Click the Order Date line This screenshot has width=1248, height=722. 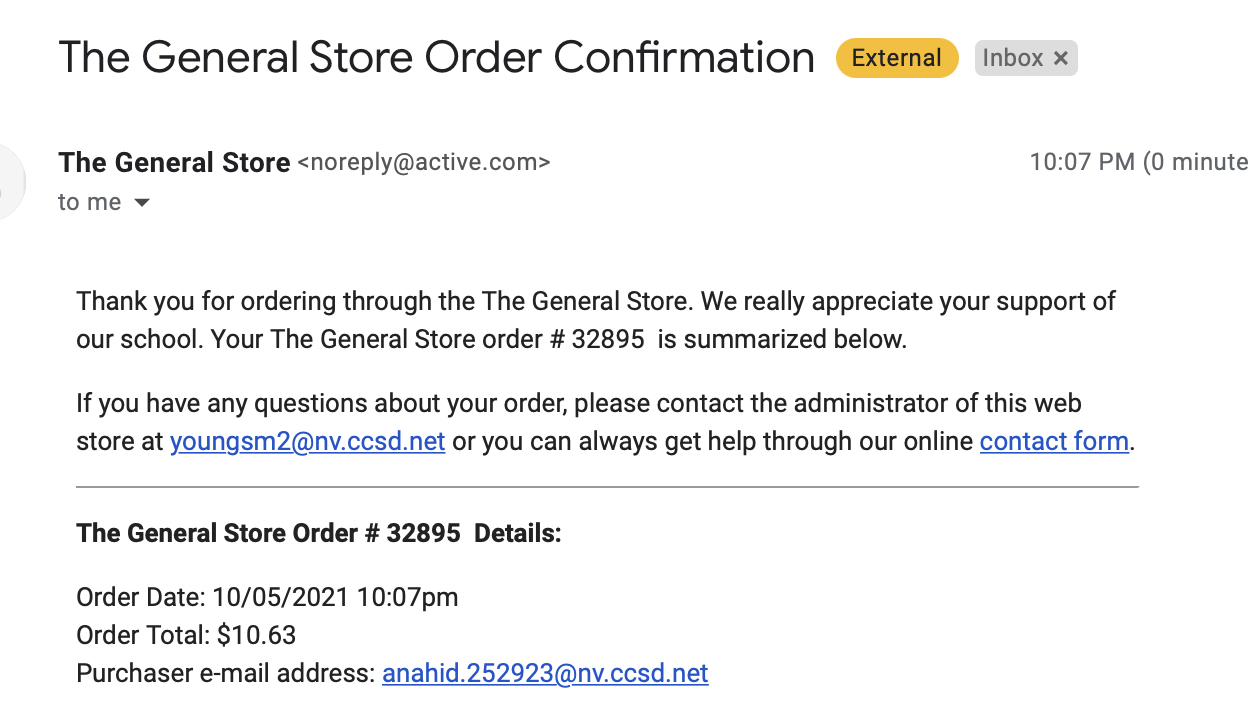pyautogui.click(x=267, y=598)
